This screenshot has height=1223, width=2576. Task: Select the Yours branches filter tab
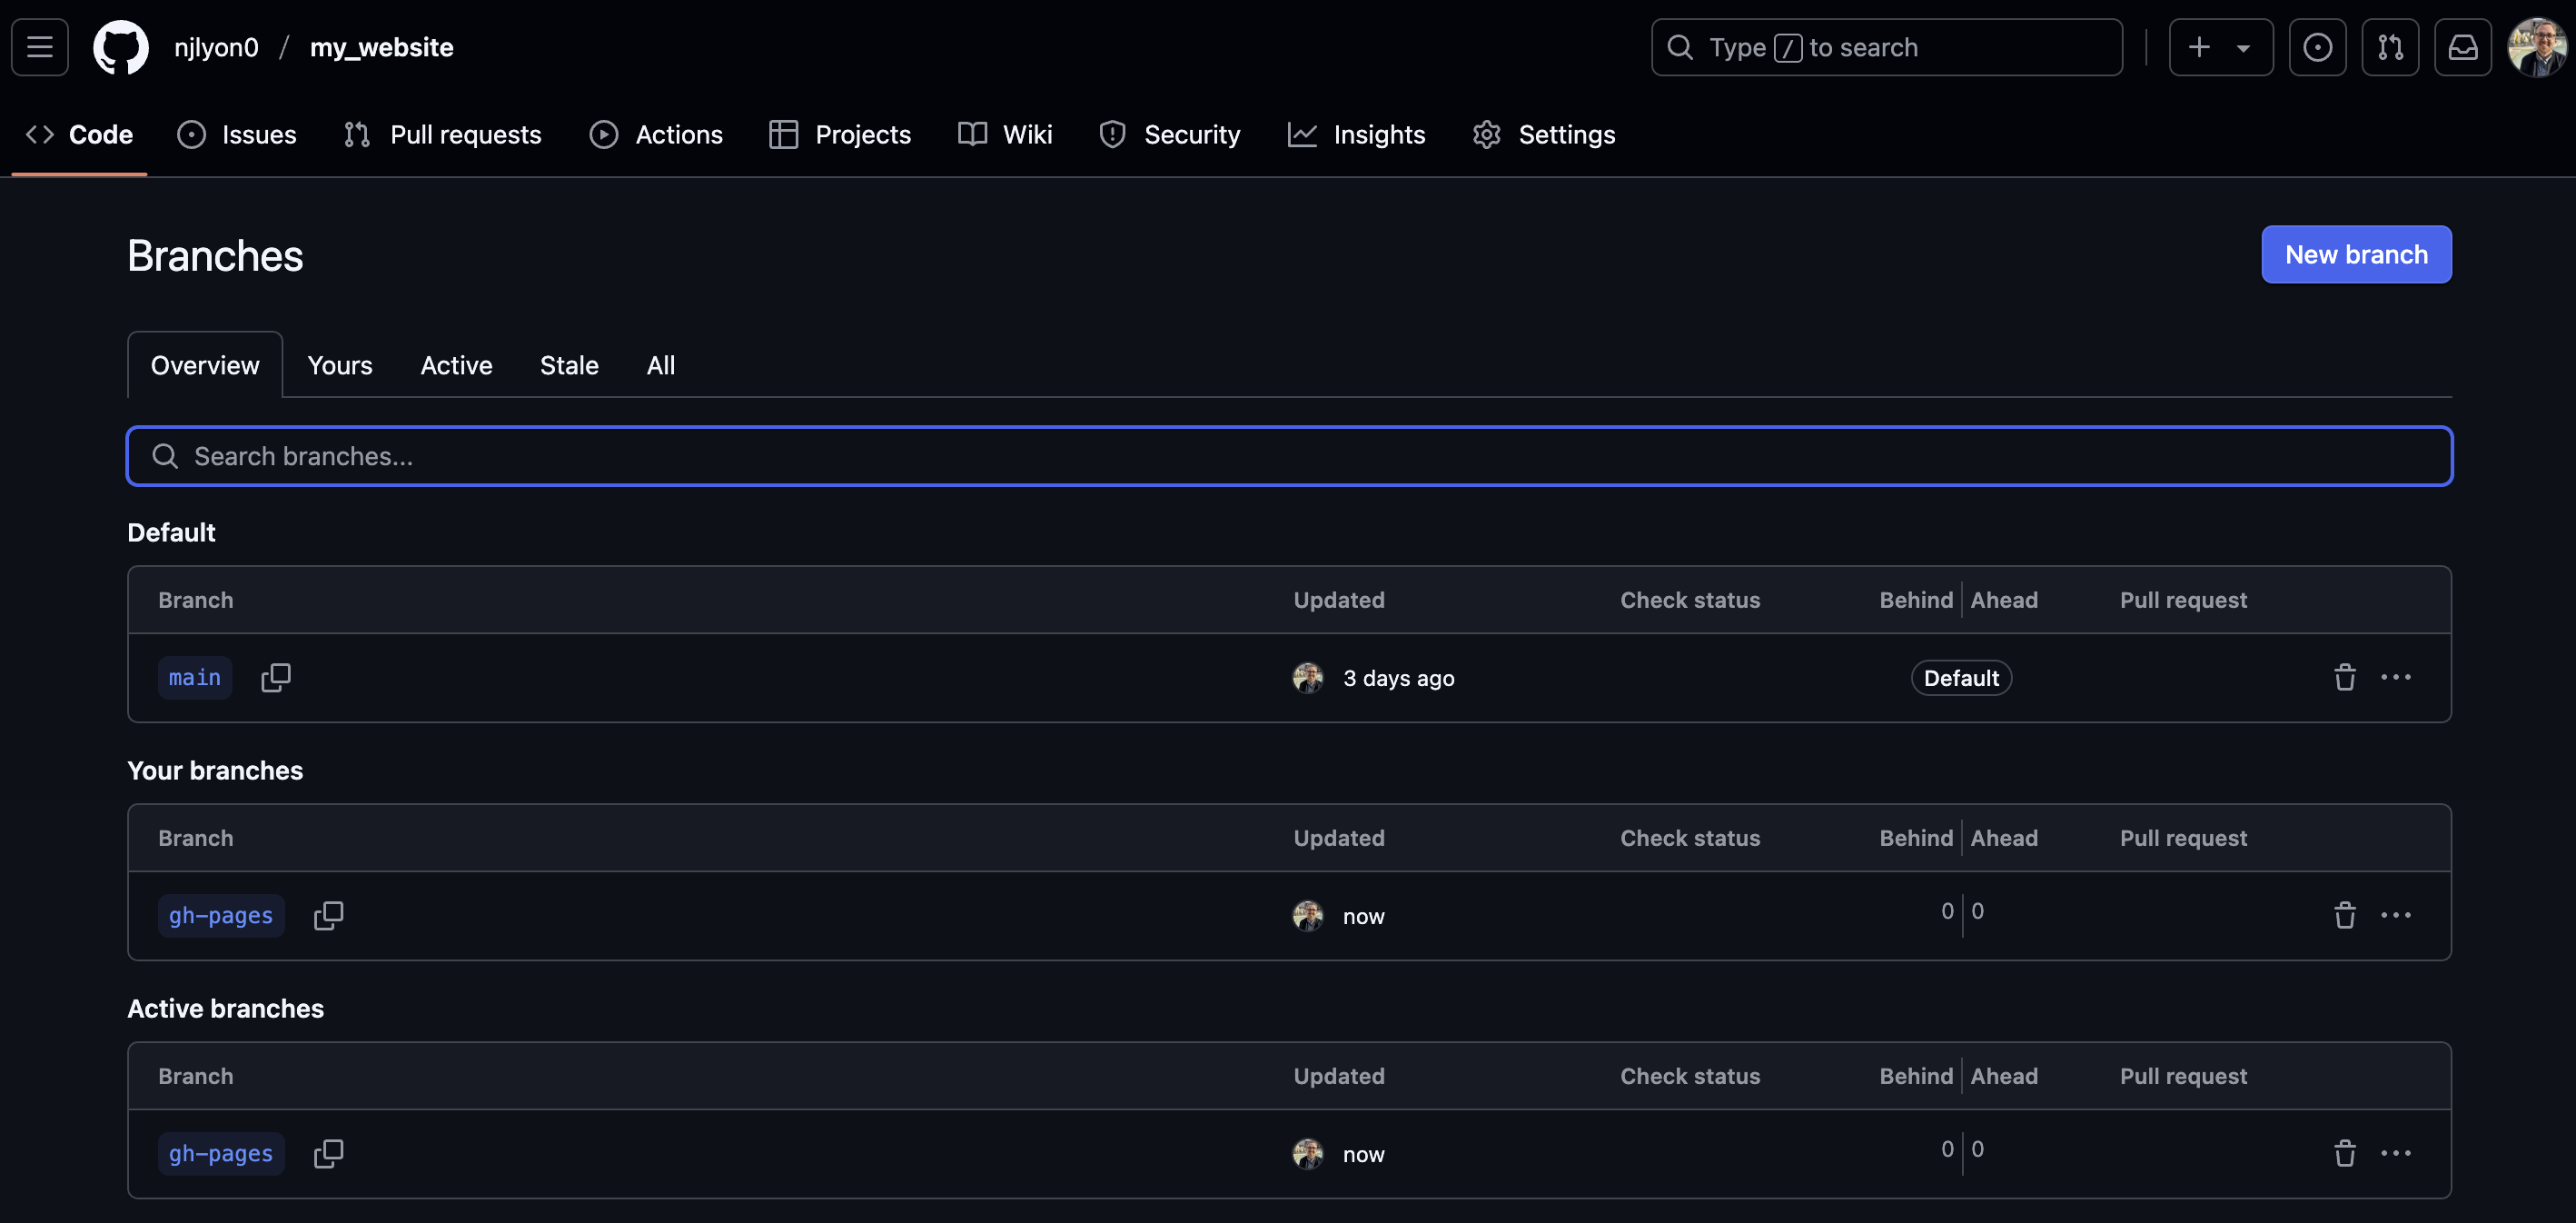(x=339, y=365)
